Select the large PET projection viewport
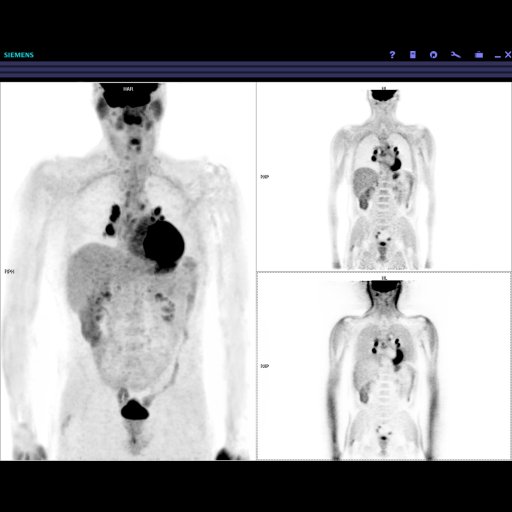 [128, 271]
